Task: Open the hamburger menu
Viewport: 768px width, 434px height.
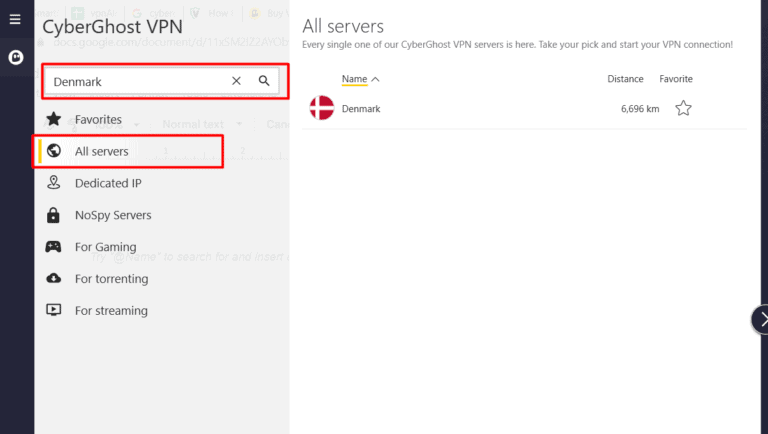Action: 14,19
